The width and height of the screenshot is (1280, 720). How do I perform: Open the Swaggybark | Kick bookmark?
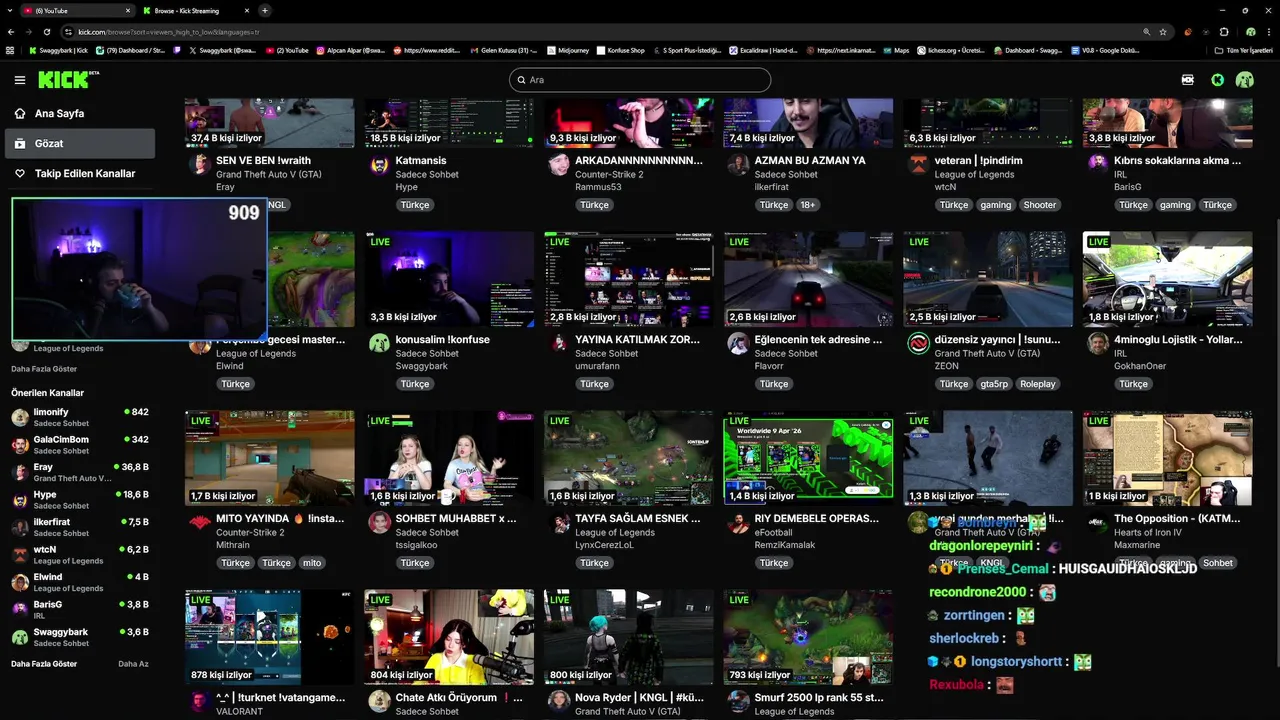point(58,50)
